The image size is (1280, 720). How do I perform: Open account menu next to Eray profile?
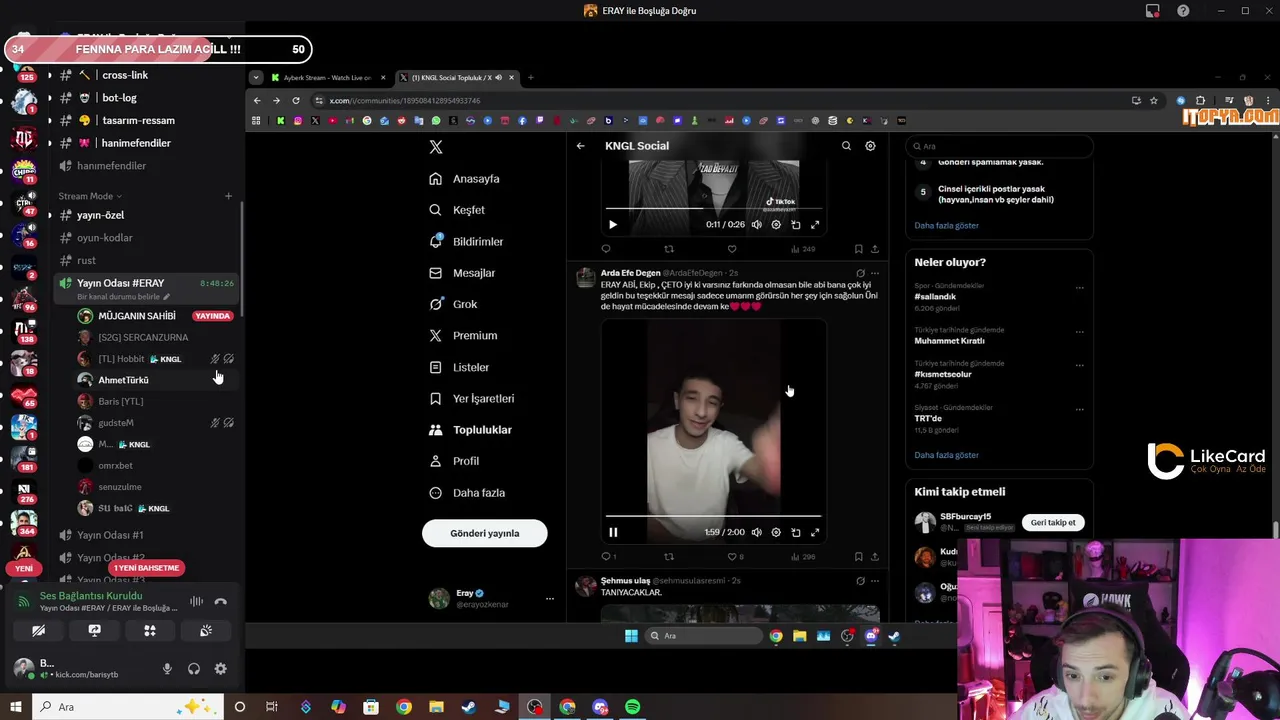(549, 599)
